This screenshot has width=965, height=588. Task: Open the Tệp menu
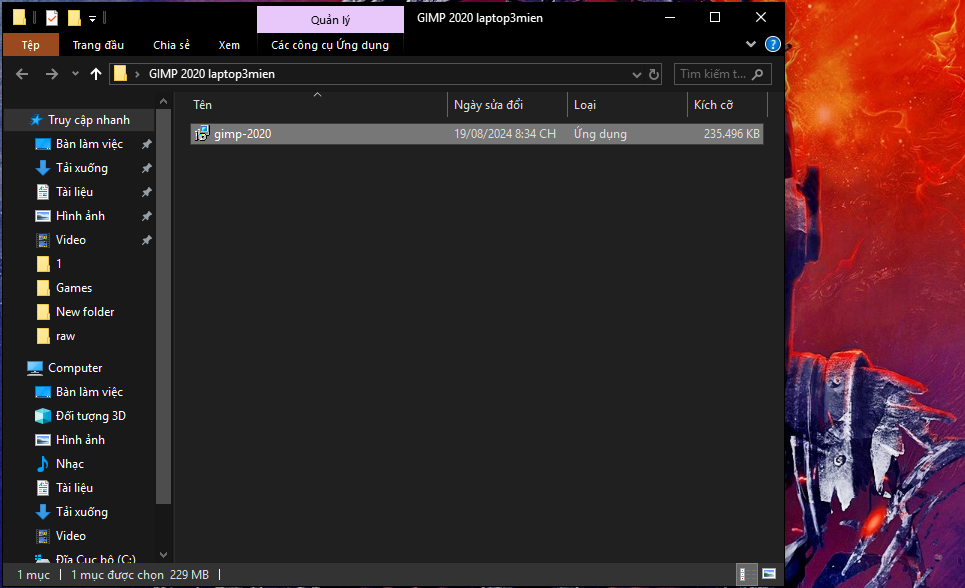[30, 45]
